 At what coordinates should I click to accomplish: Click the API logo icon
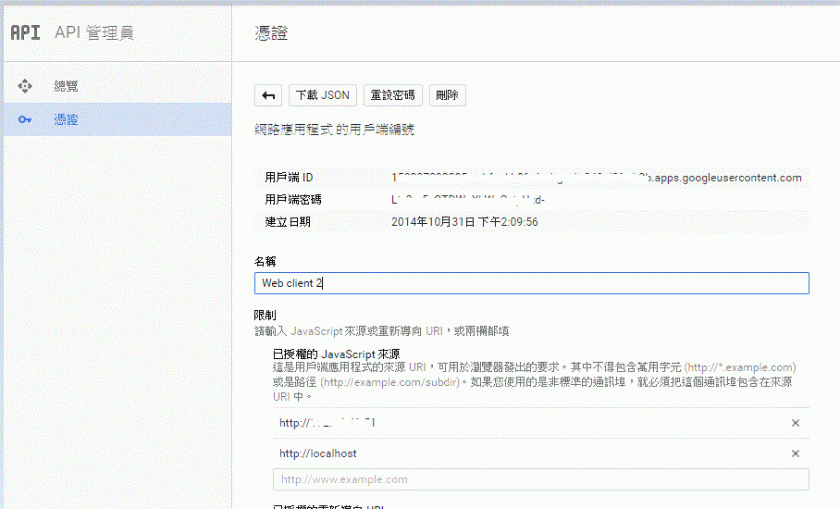coord(25,33)
